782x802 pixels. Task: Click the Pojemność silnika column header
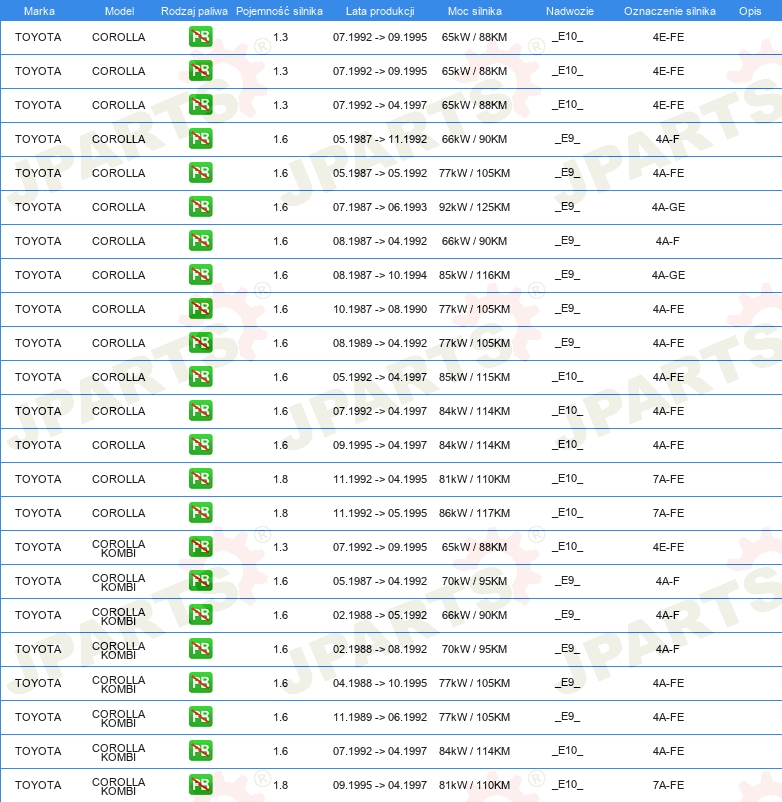[279, 11]
